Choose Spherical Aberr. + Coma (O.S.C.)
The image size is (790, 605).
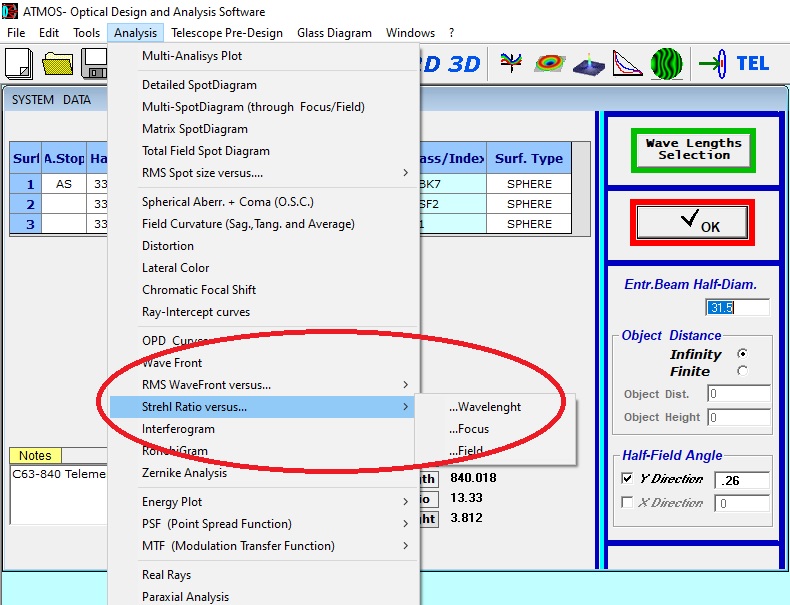pos(262,202)
